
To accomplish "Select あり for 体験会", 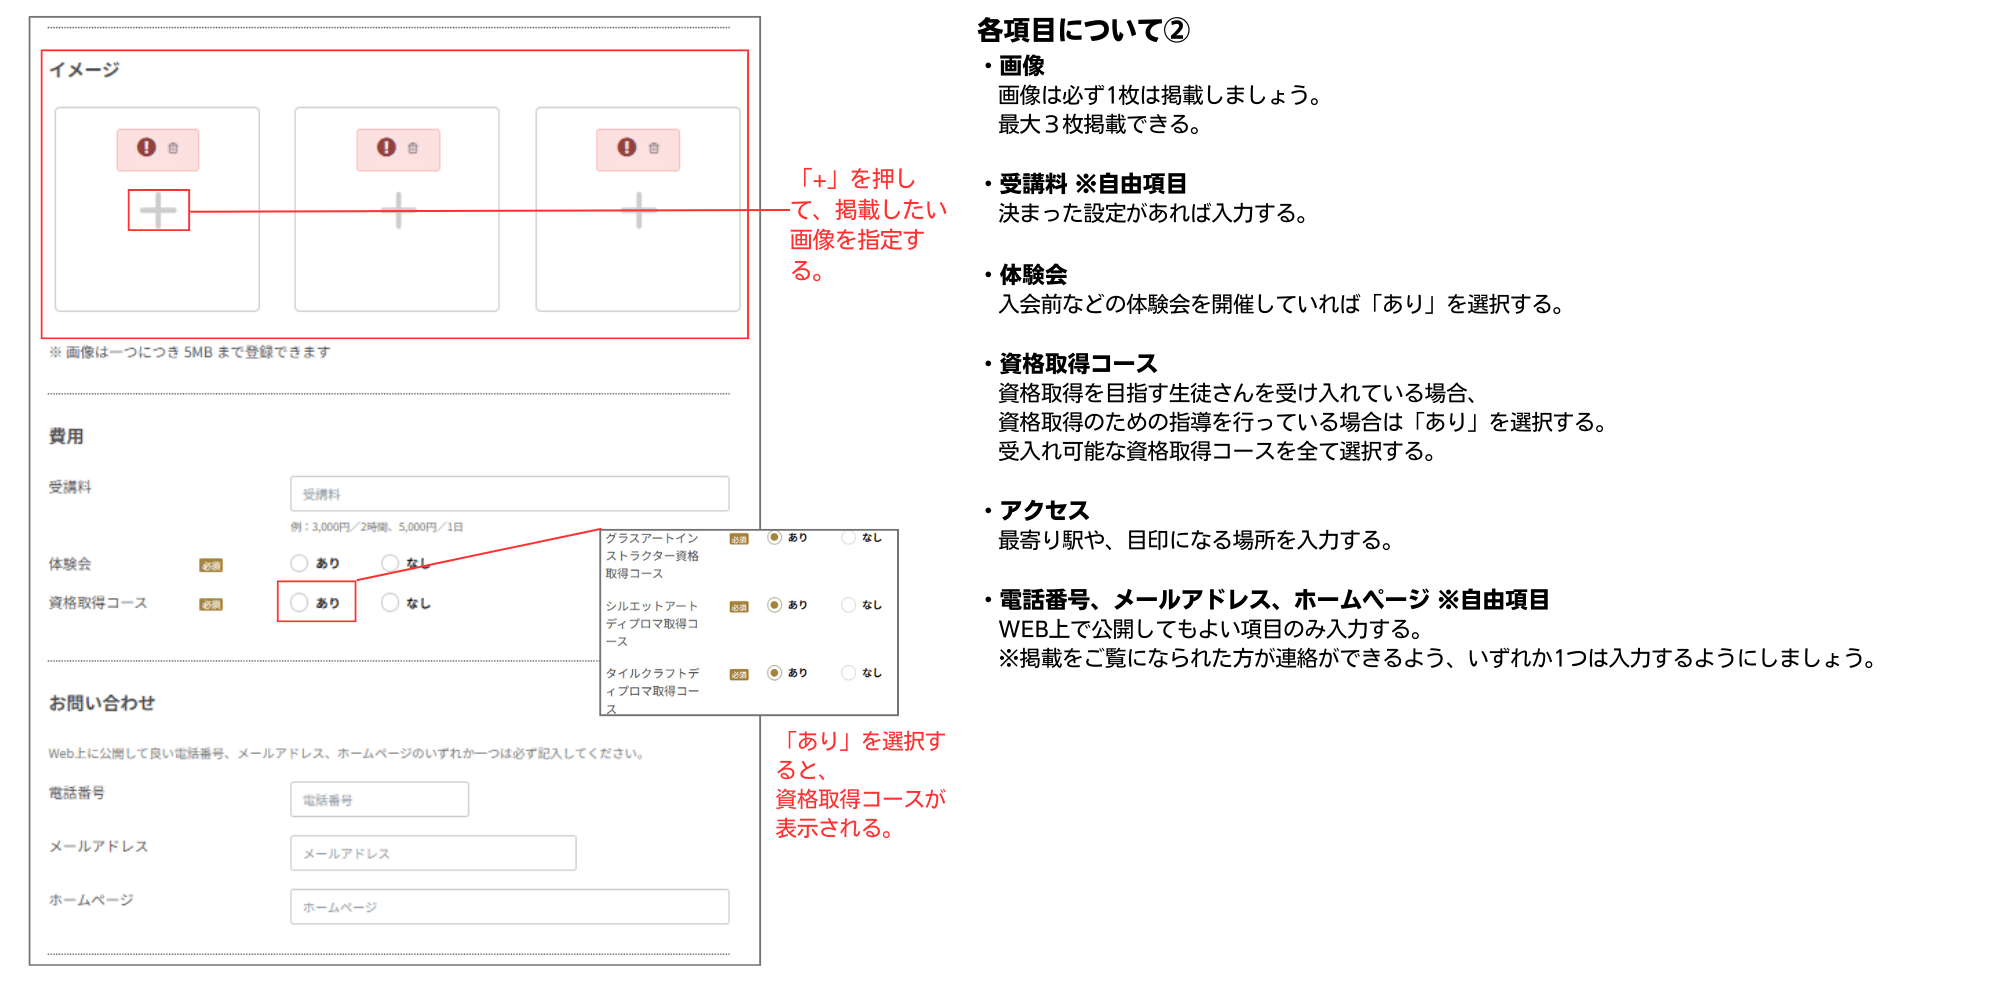I will click(x=299, y=563).
